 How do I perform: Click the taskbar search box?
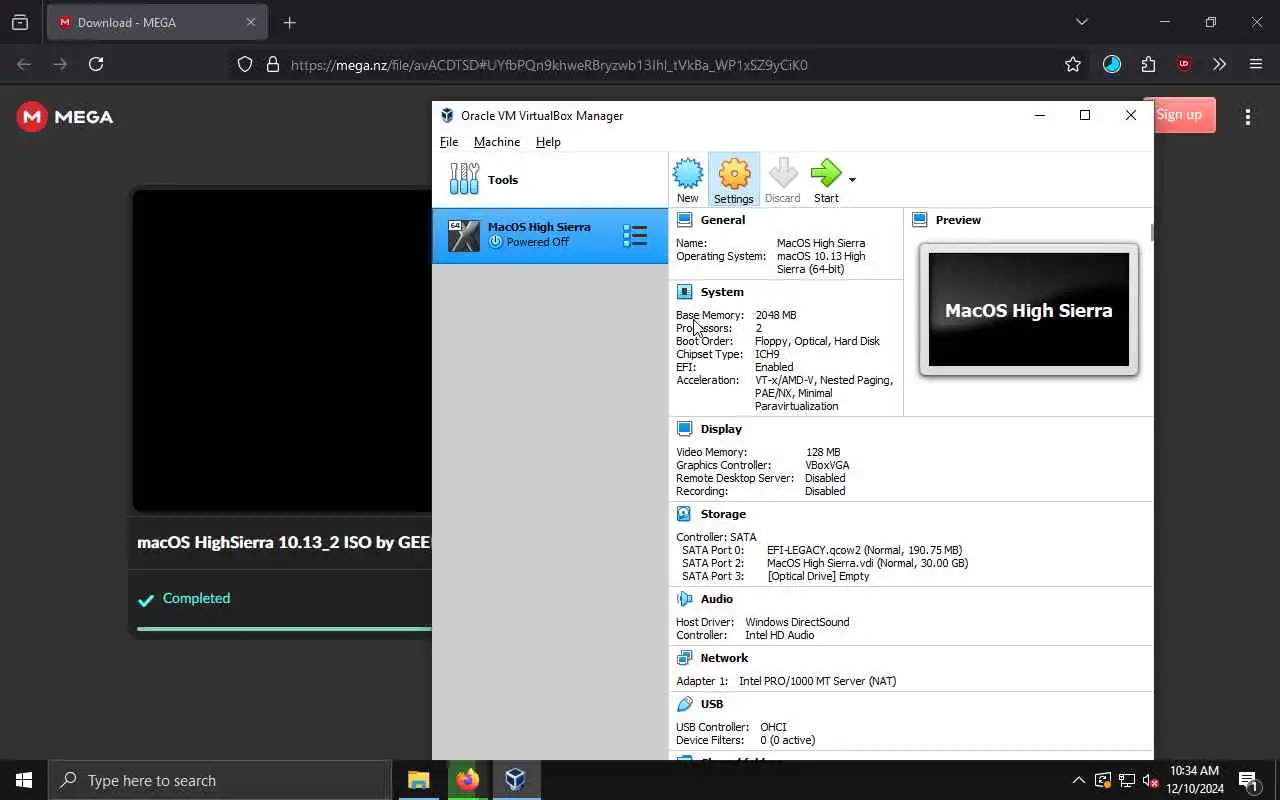coord(220,780)
